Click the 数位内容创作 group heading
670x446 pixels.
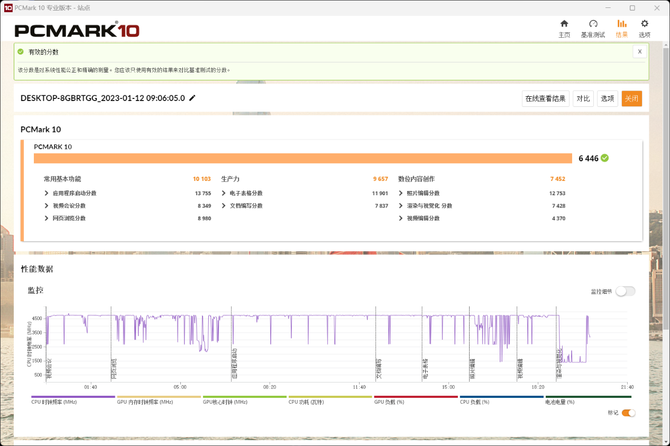click(416, 179)
